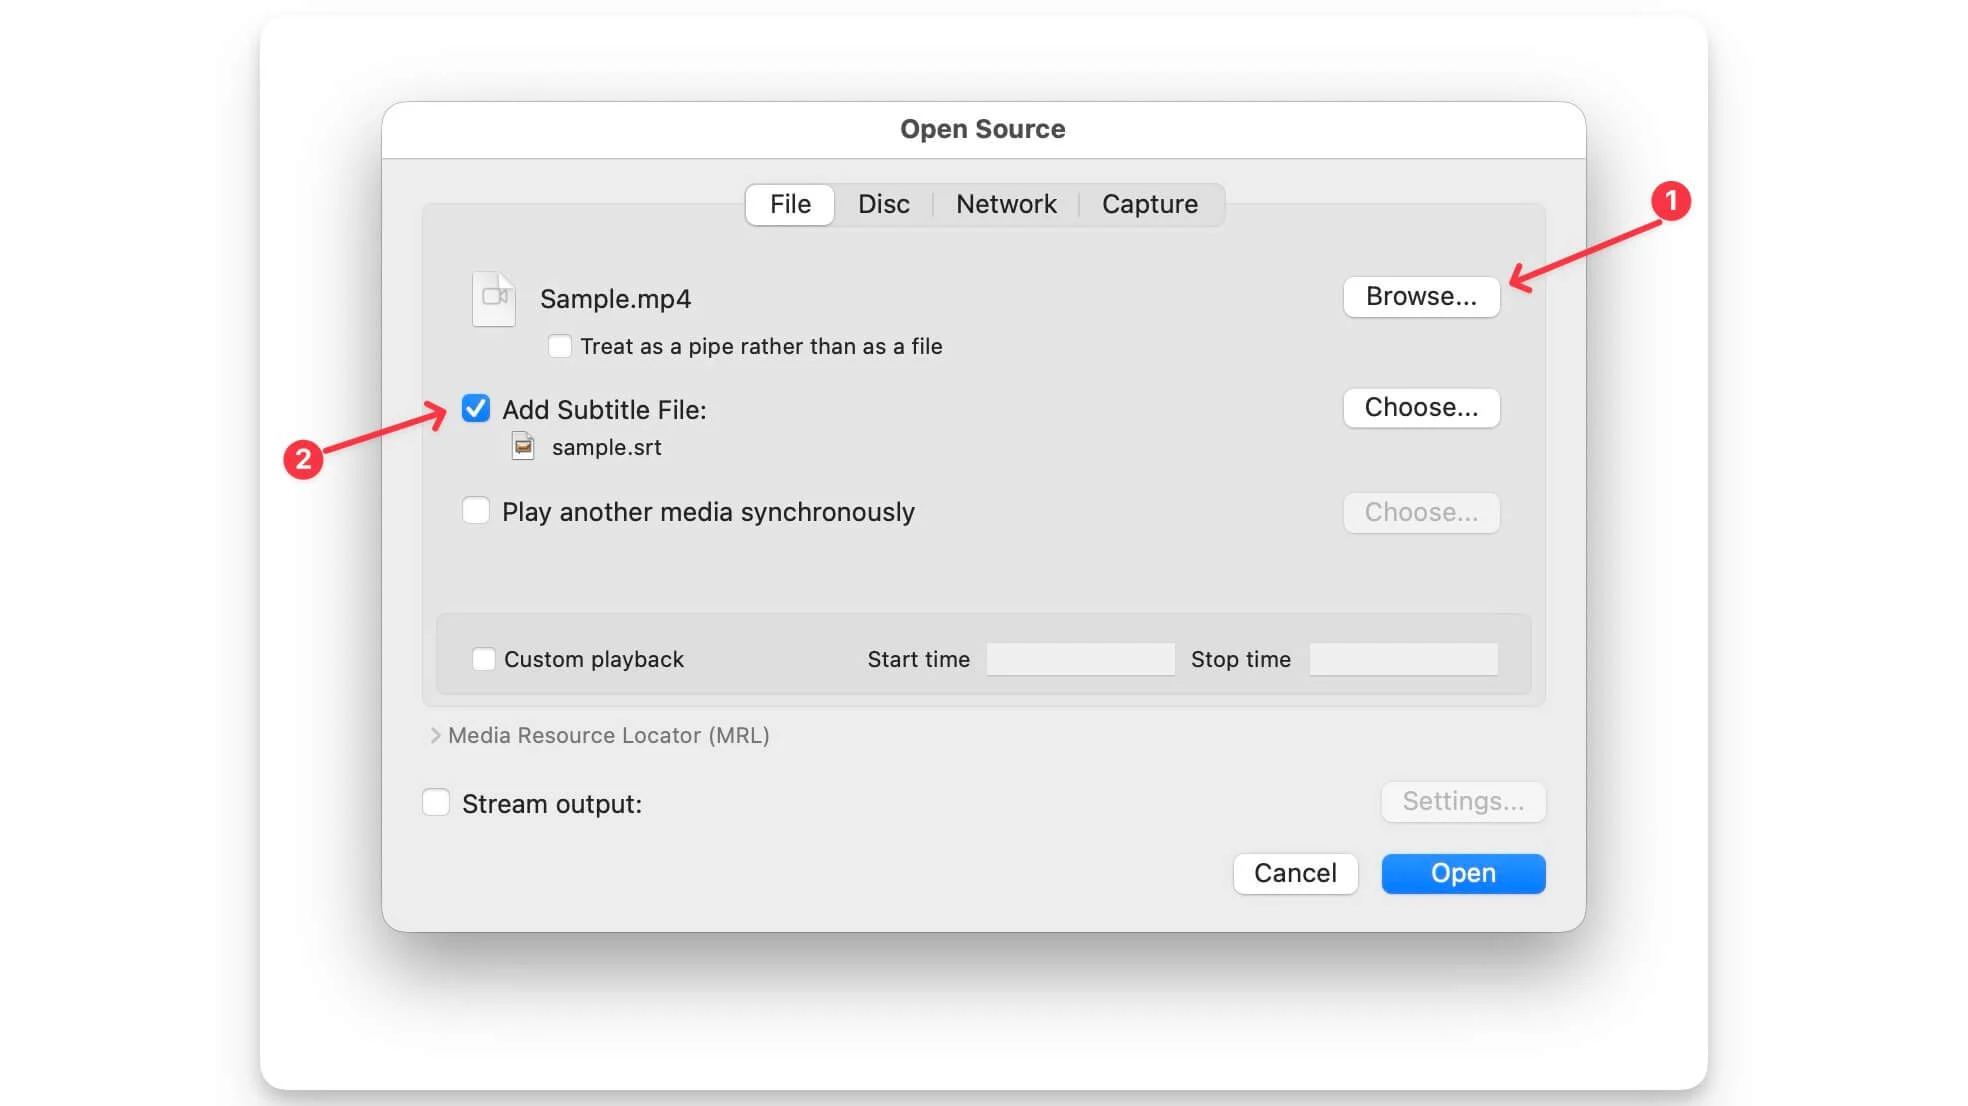1968x1106 pixels.
Task: Enable Custom playback checkbox
Action: pyautogui.click(x=484, y=659)
